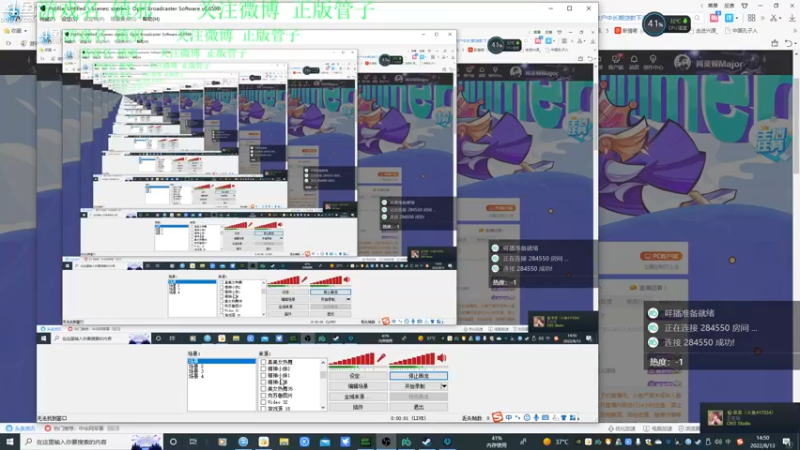The image size is (800, 450).
Task: Click the taskbar clock showing 14:50
Action: [x=762, y=441]
